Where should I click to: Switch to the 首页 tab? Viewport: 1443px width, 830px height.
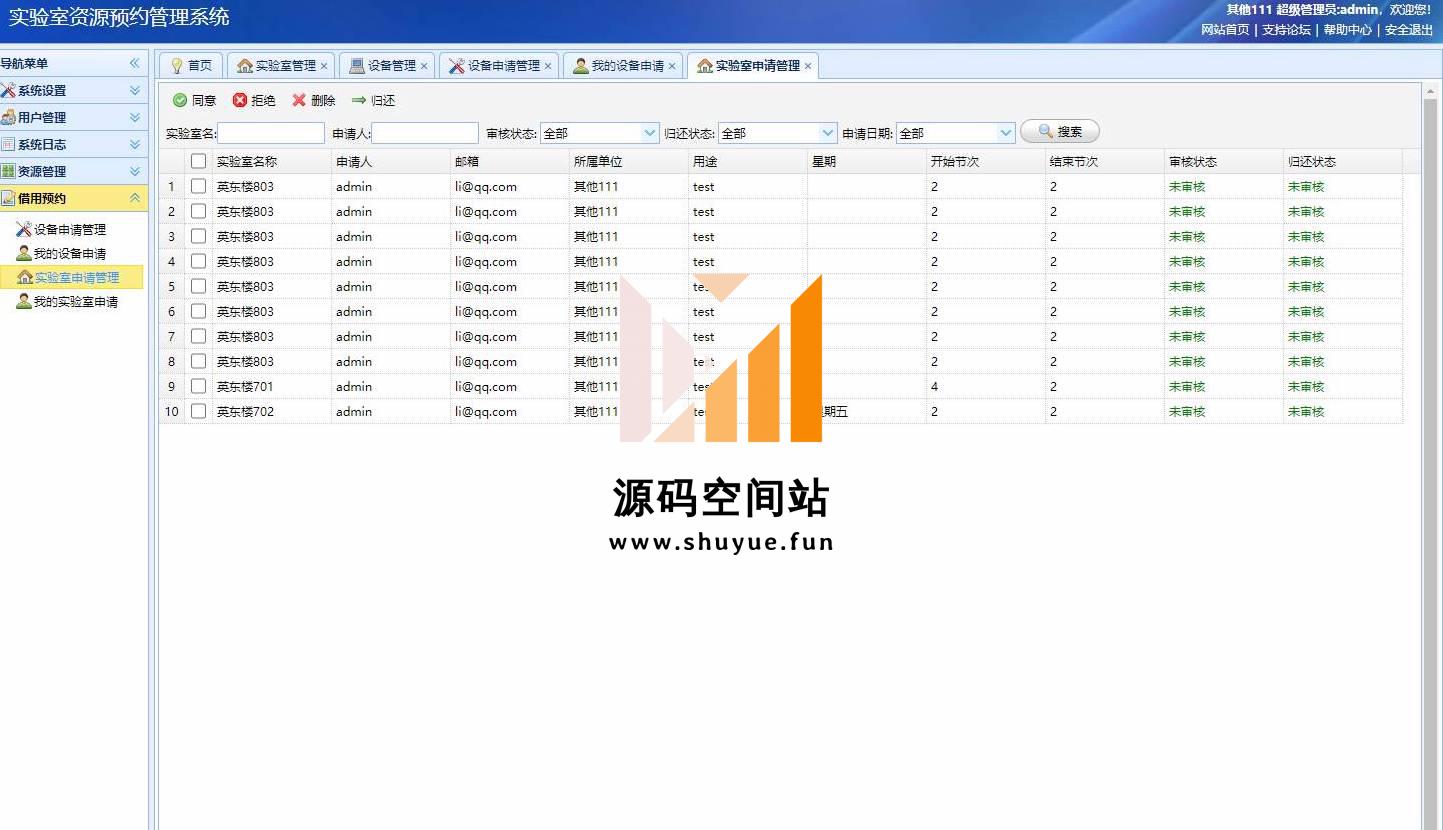191,66
